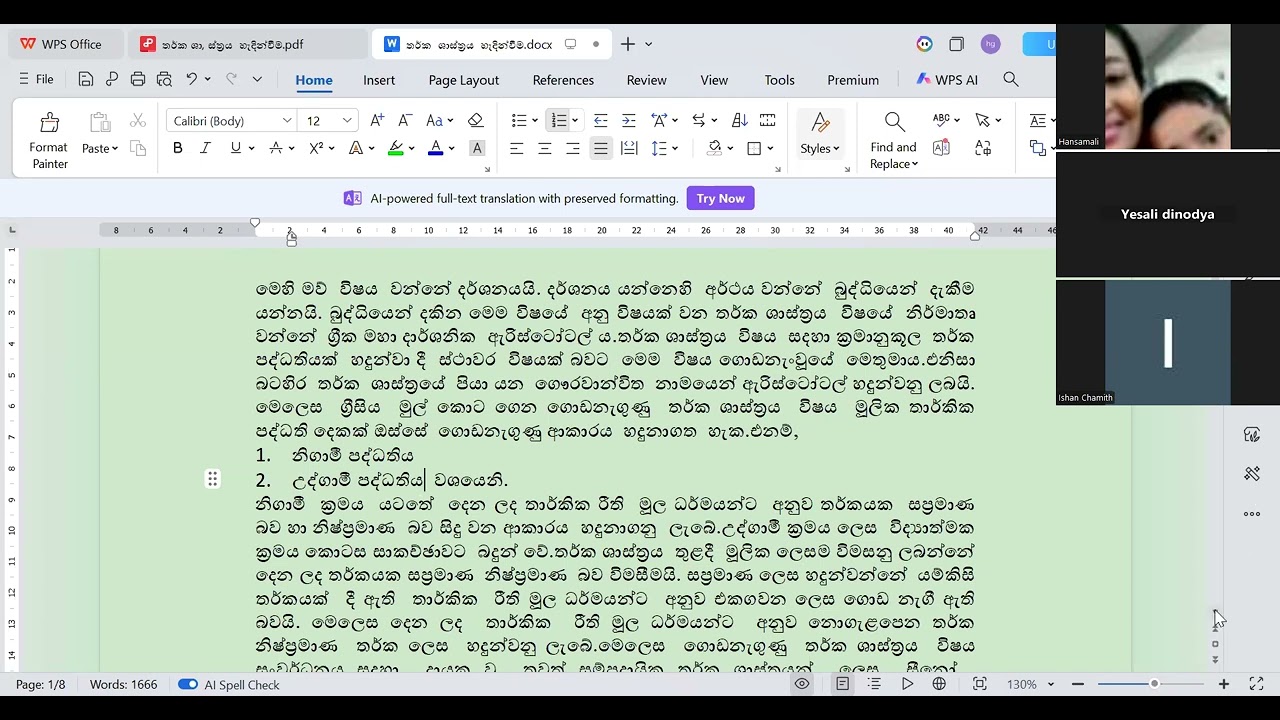The image size is (1280, 720).
Task: Increase paragraph indent
Action: pyautogui.click(x=629, y=120)
